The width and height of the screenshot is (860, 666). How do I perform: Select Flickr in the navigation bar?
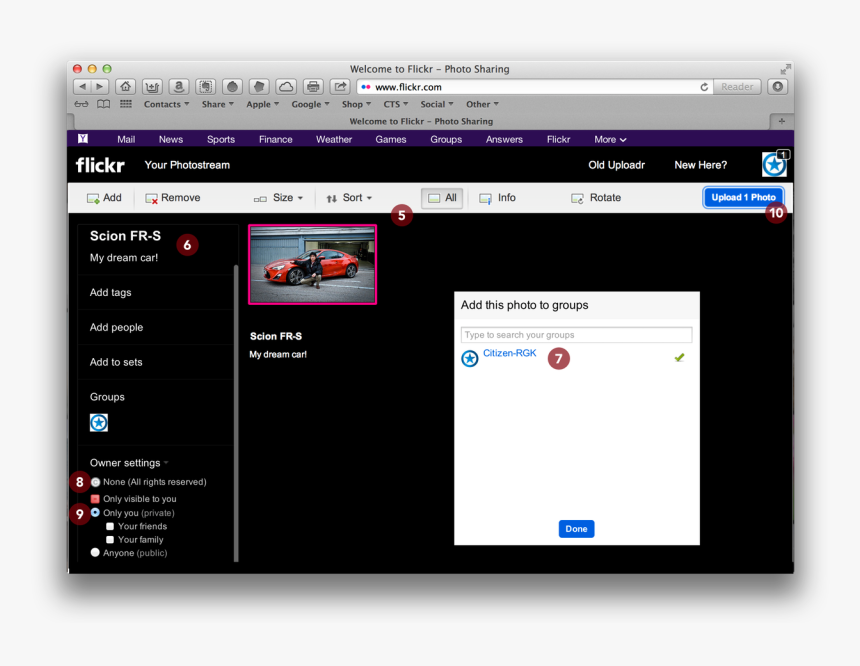pyautogui.click(x=558, y=138)
